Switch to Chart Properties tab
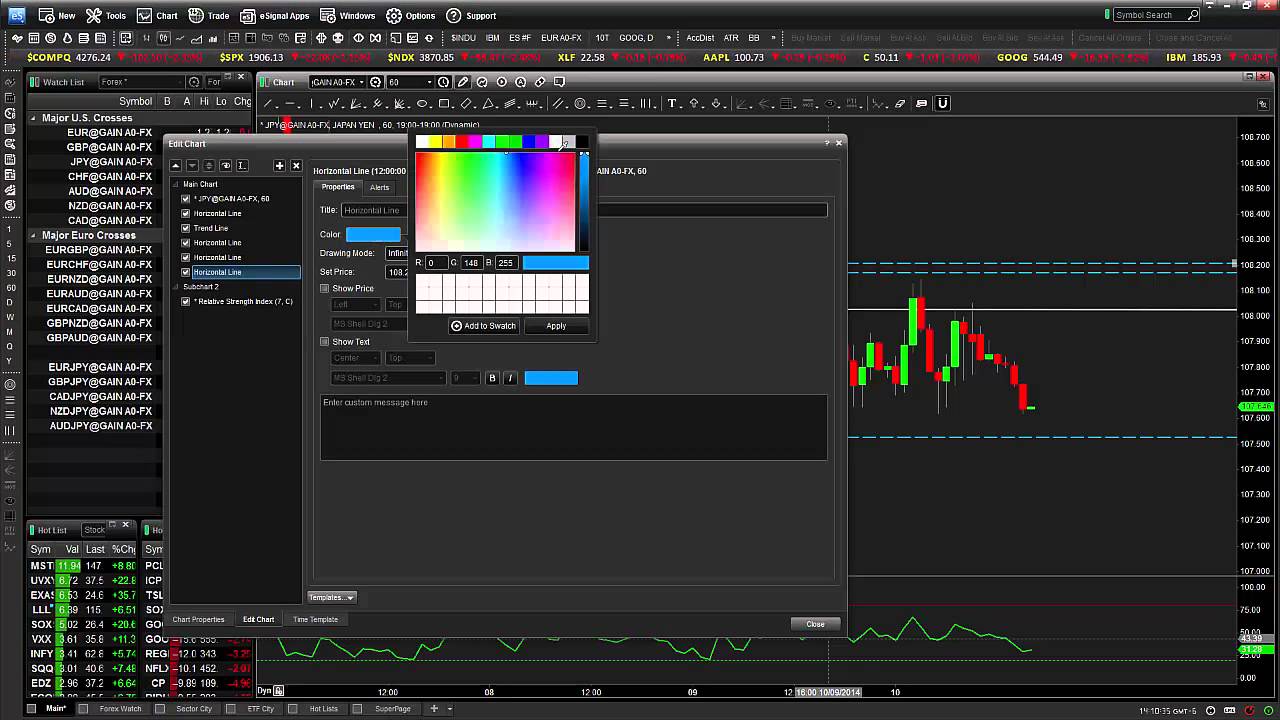 click(198, 619)
